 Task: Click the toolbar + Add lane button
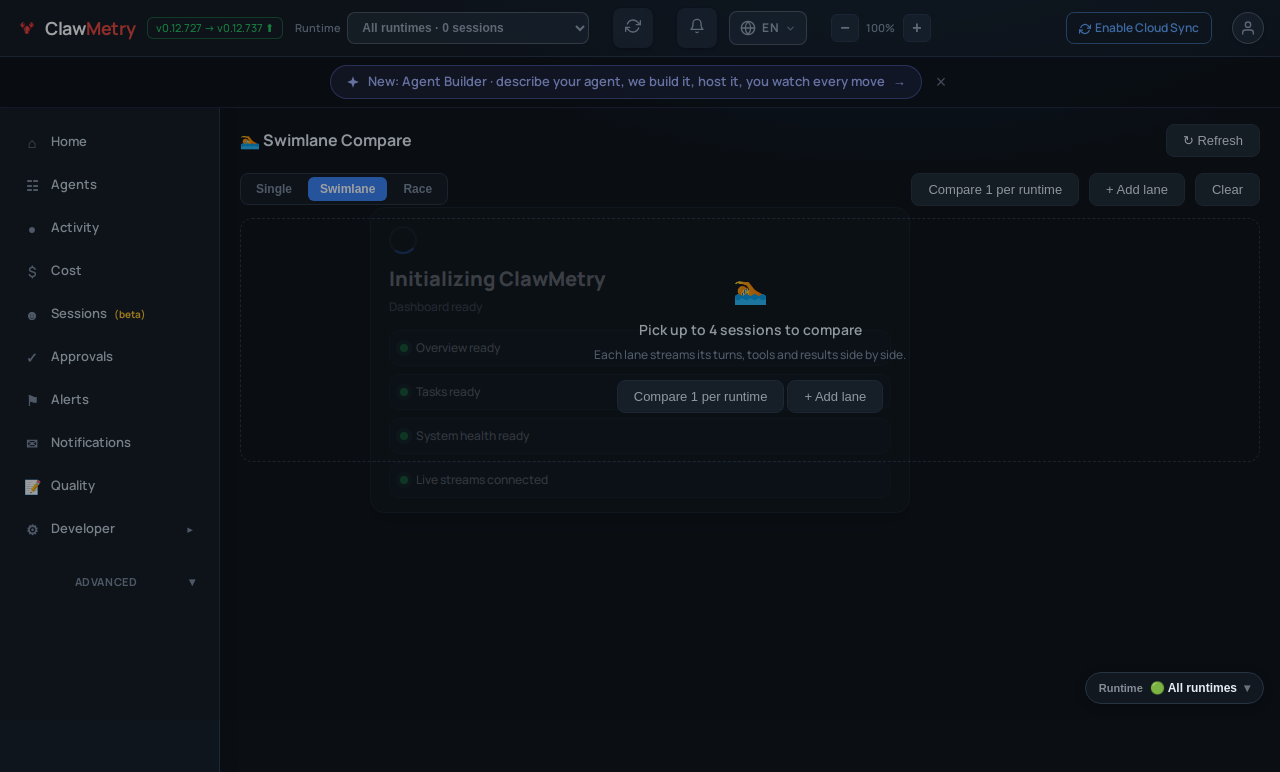coord(1137,190)
